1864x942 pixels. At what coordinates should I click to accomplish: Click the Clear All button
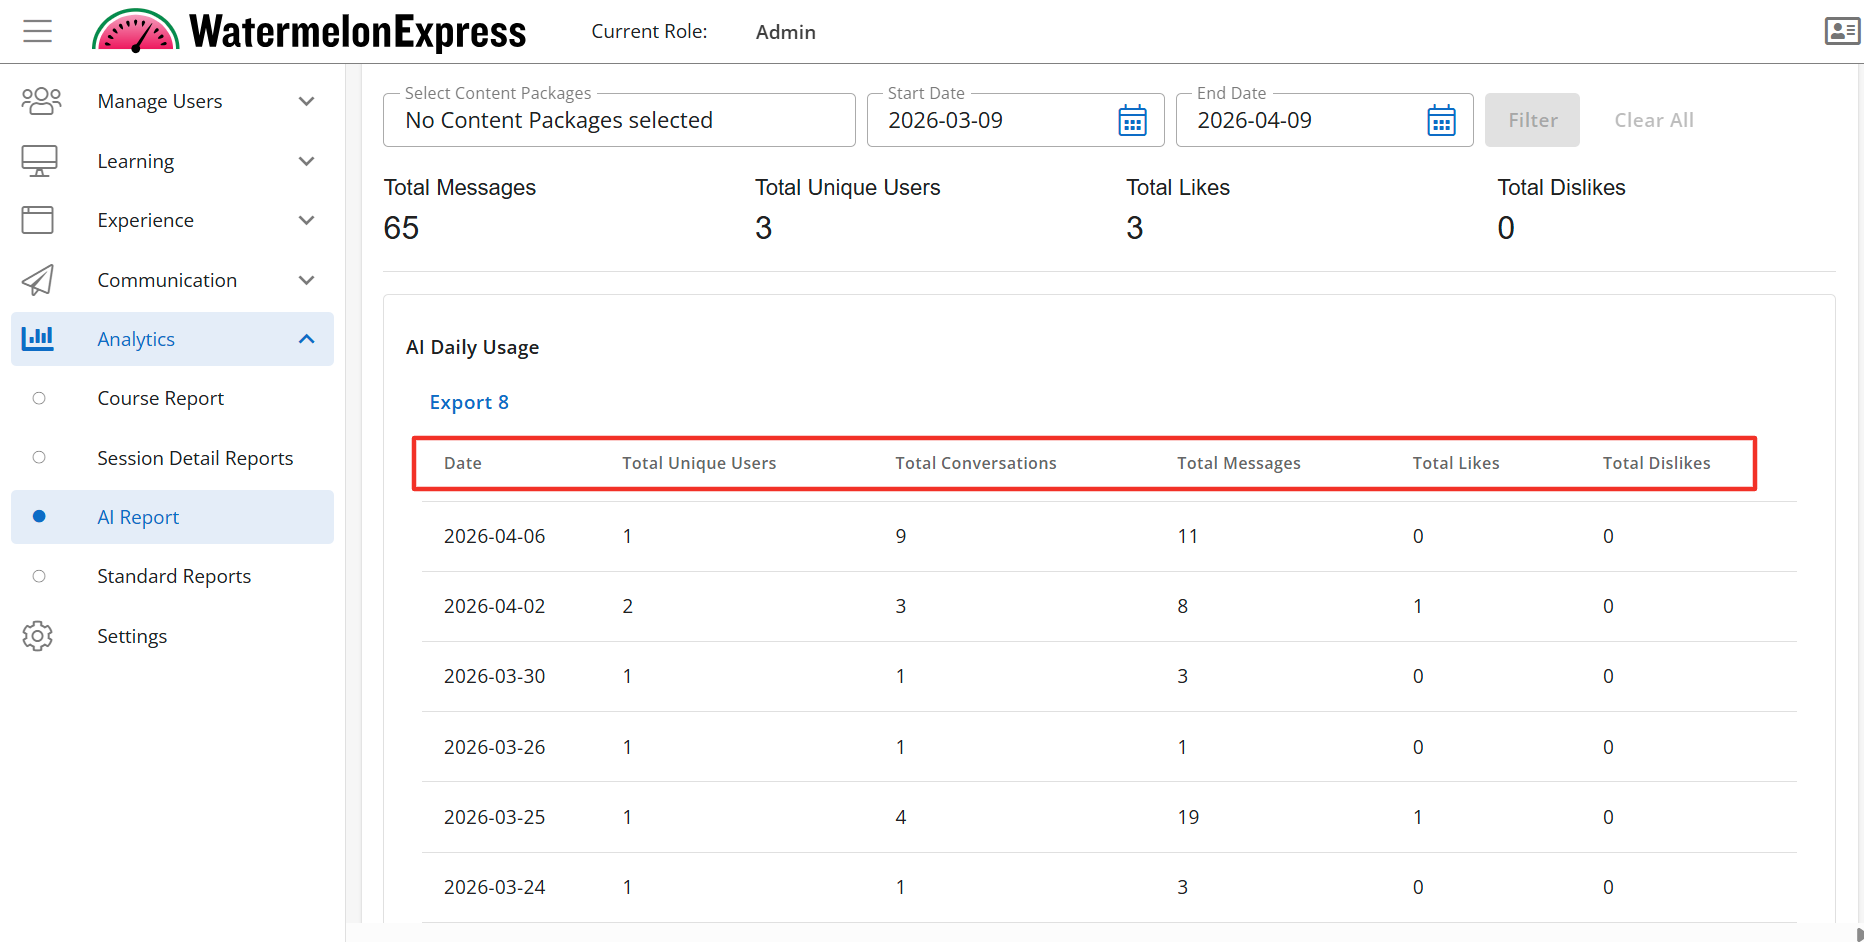click(x=1653, y=120)
